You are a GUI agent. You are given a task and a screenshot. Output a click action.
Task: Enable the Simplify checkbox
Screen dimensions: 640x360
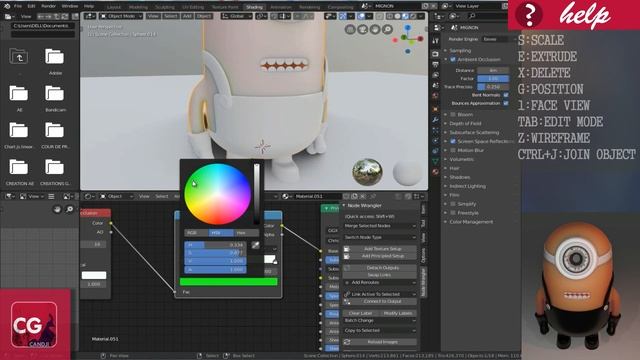[x=453, y=204]
